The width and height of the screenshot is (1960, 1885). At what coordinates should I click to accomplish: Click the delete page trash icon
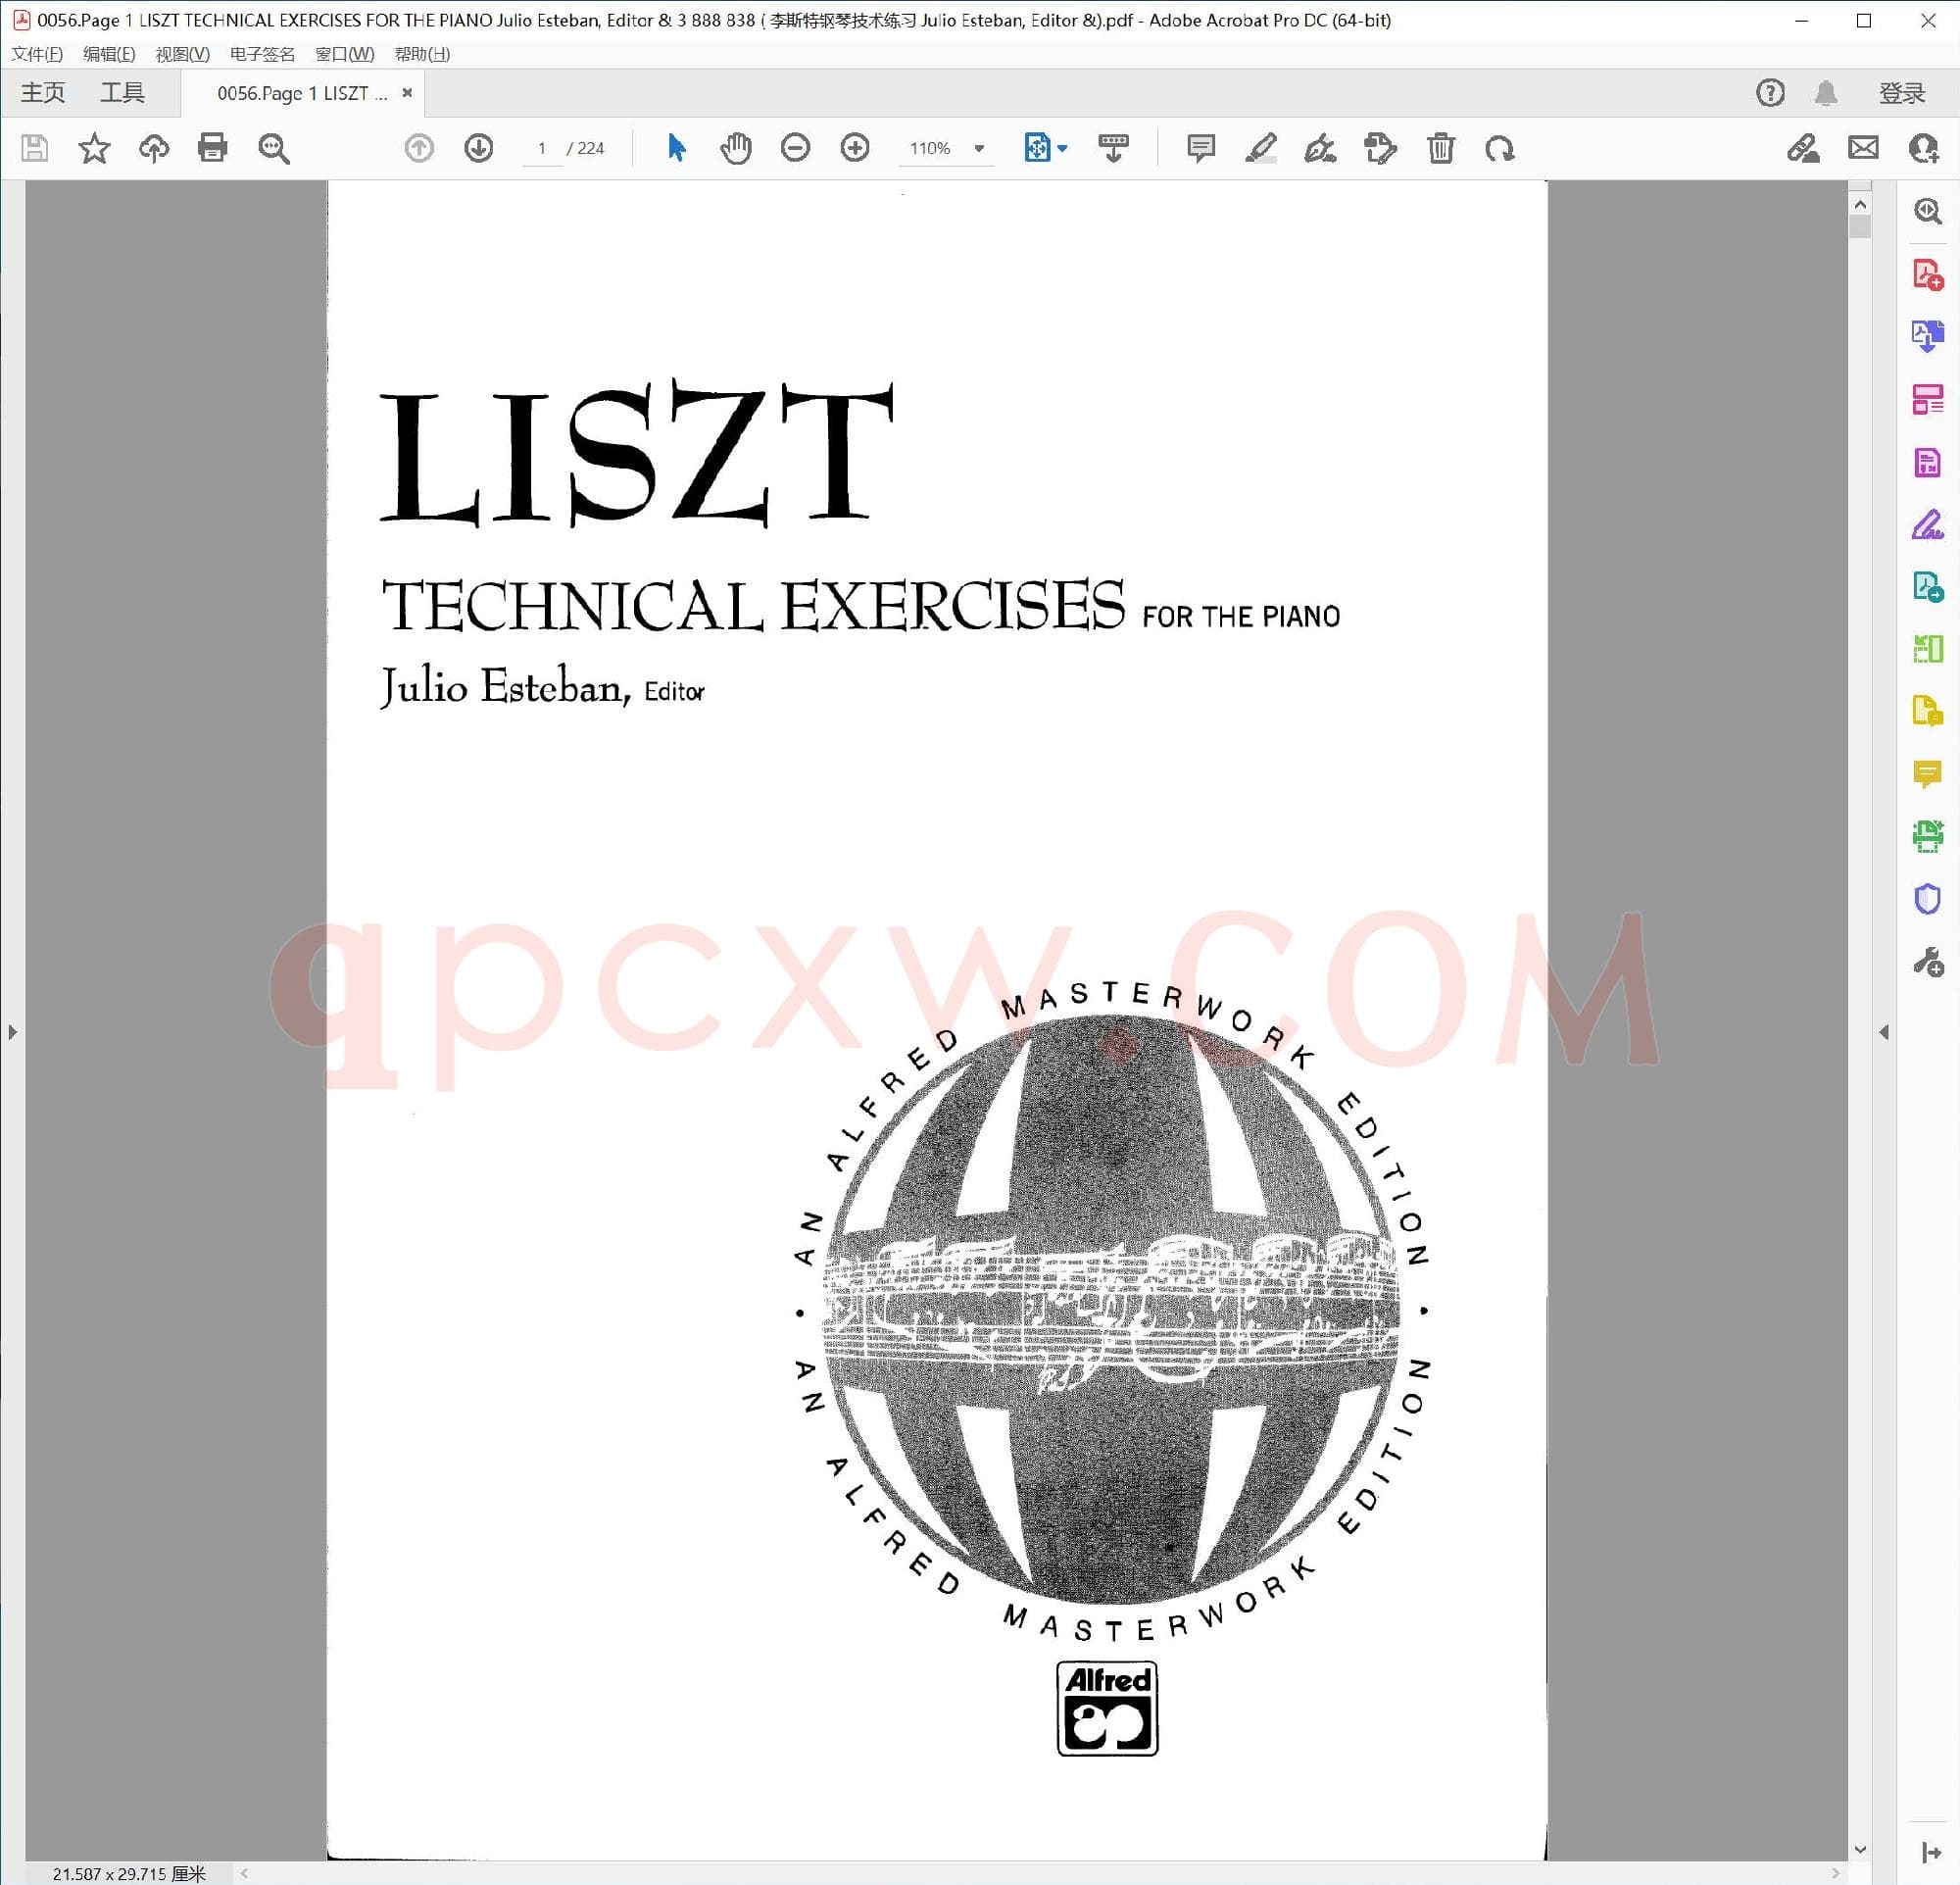click(x=1440, y=148)
